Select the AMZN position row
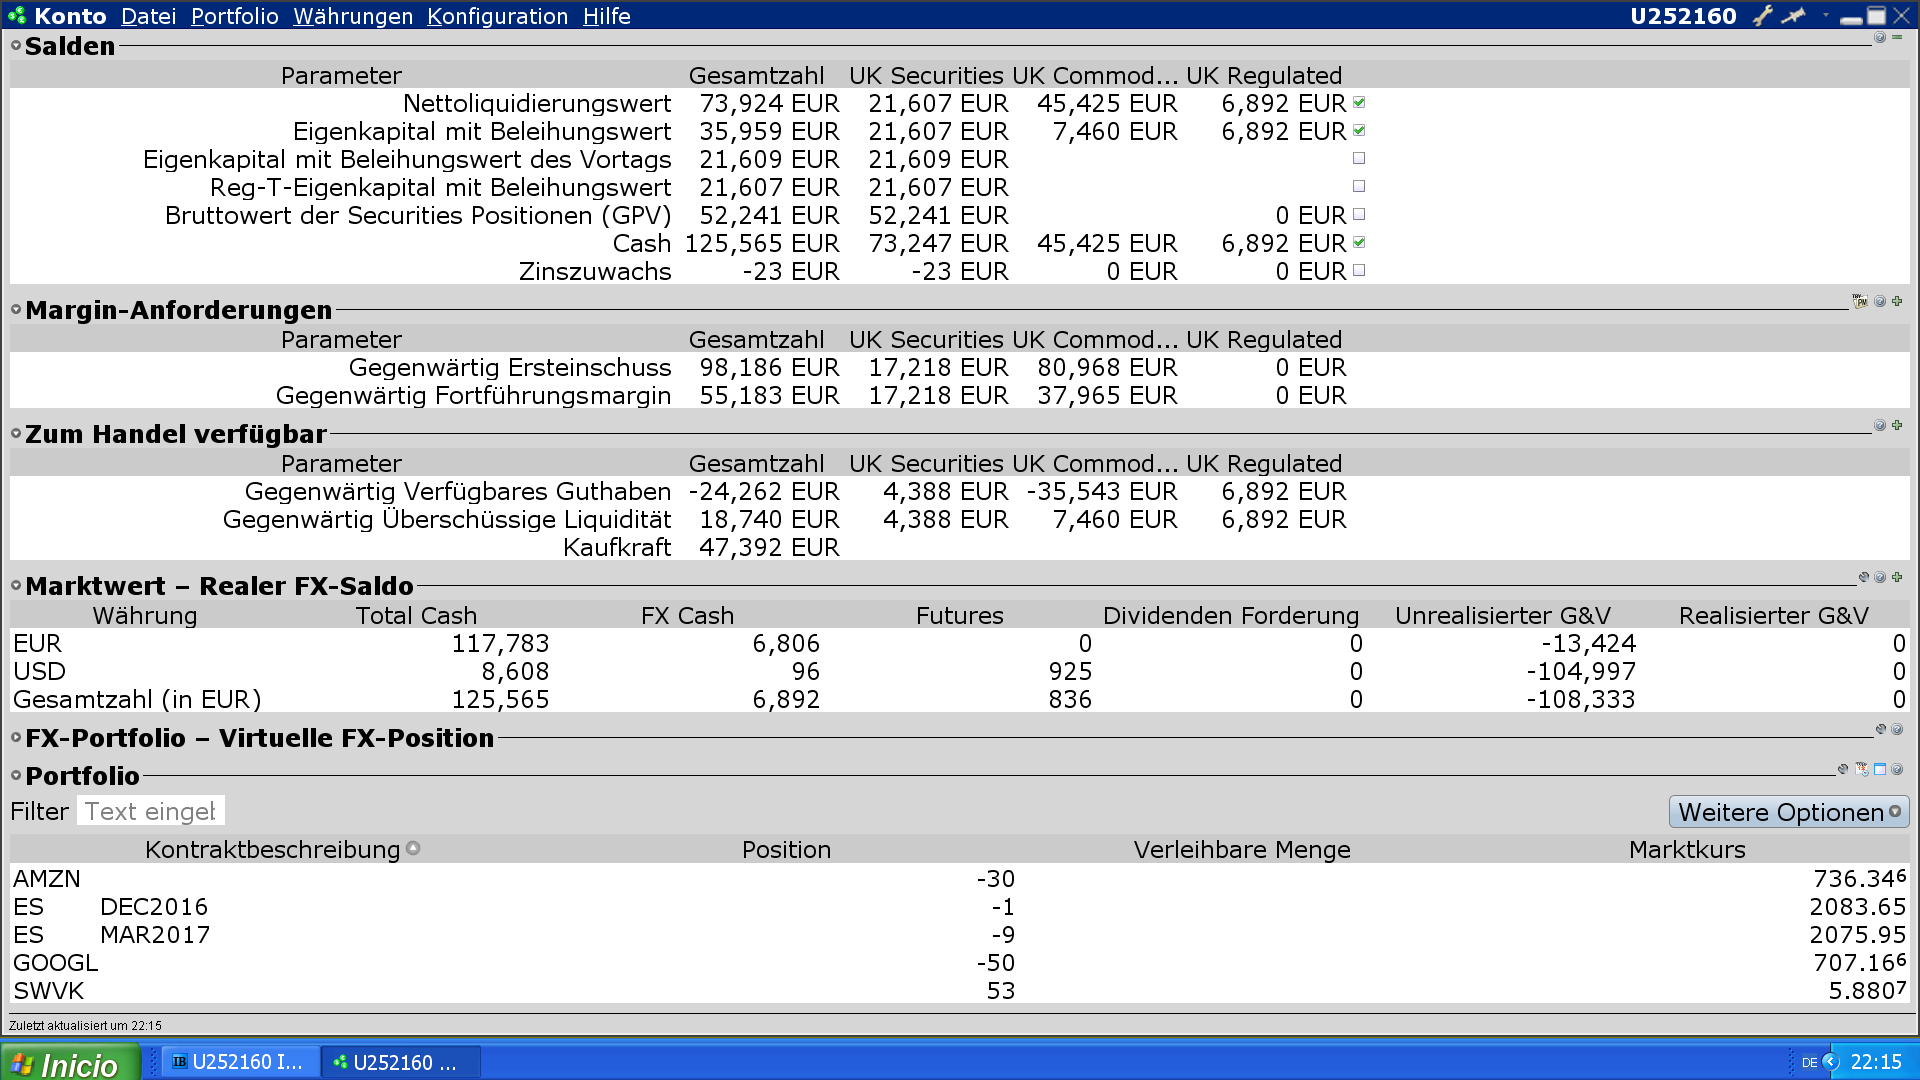This screenshot has width=1920, height=1080. [x=47, y=879]
